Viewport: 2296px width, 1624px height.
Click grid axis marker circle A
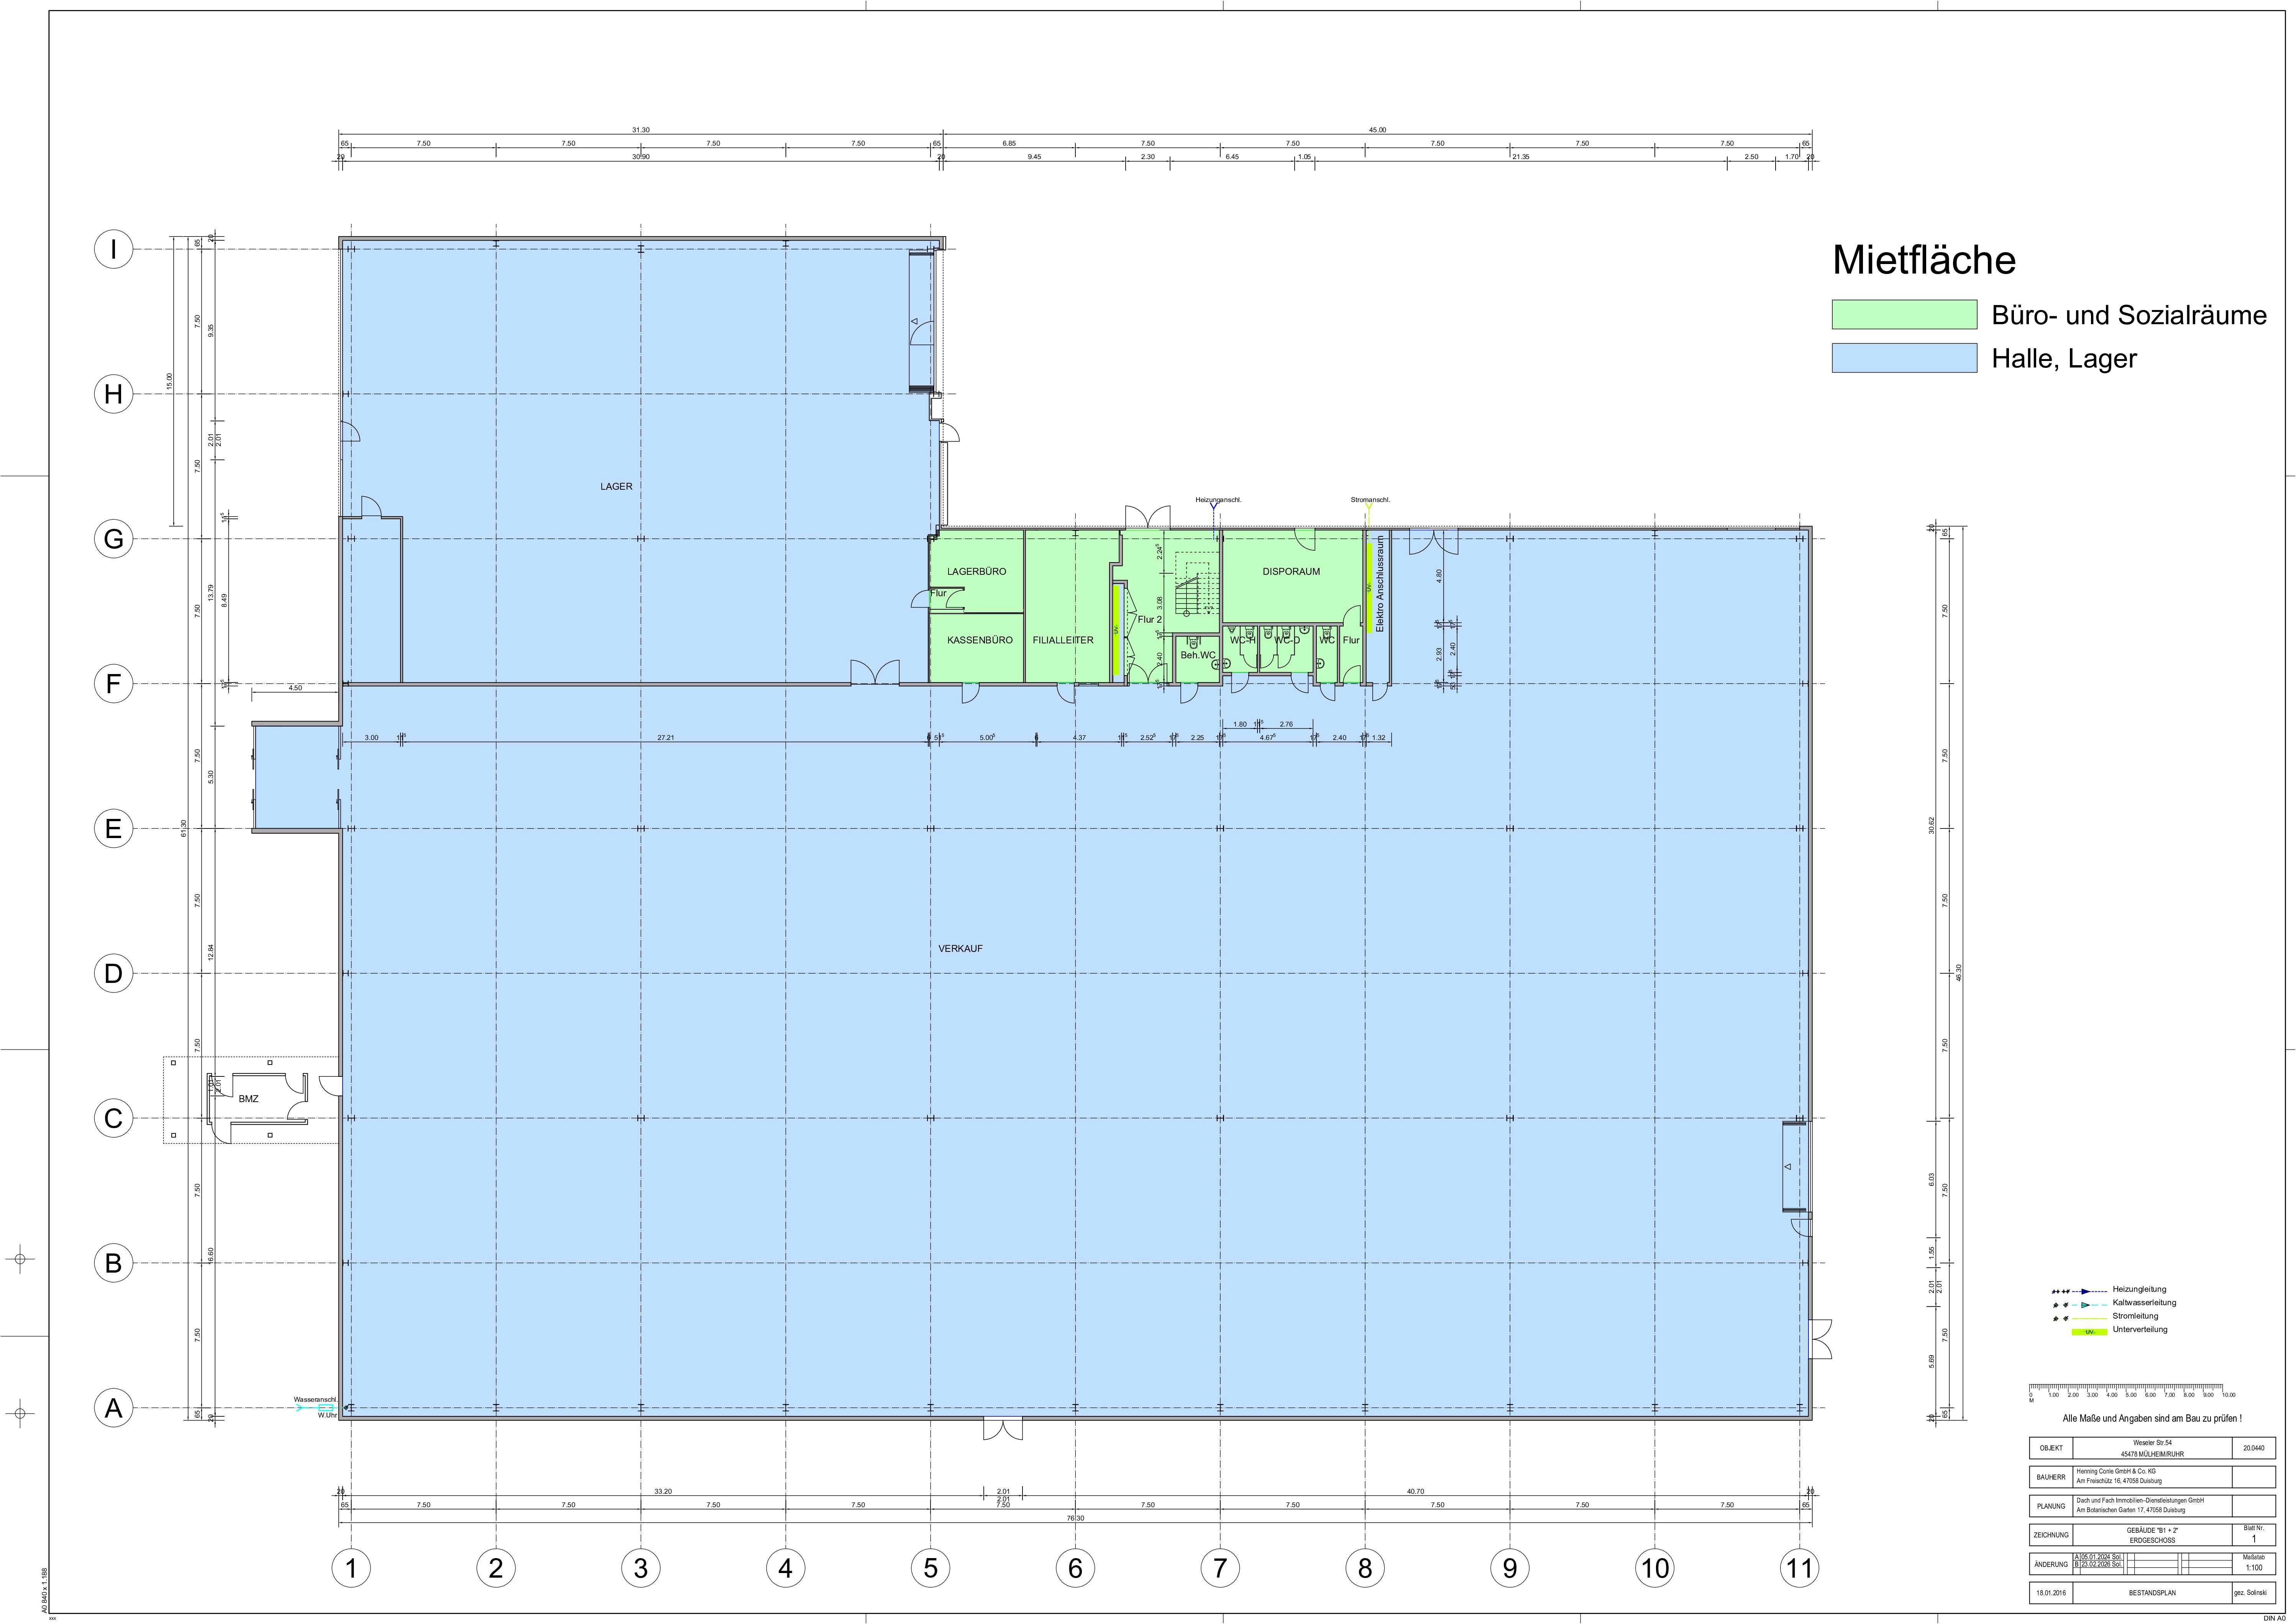(x=113, y=1408)
